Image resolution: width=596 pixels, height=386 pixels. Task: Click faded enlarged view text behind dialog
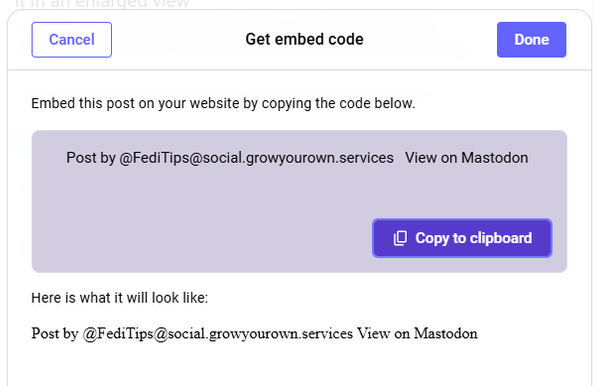103,4
